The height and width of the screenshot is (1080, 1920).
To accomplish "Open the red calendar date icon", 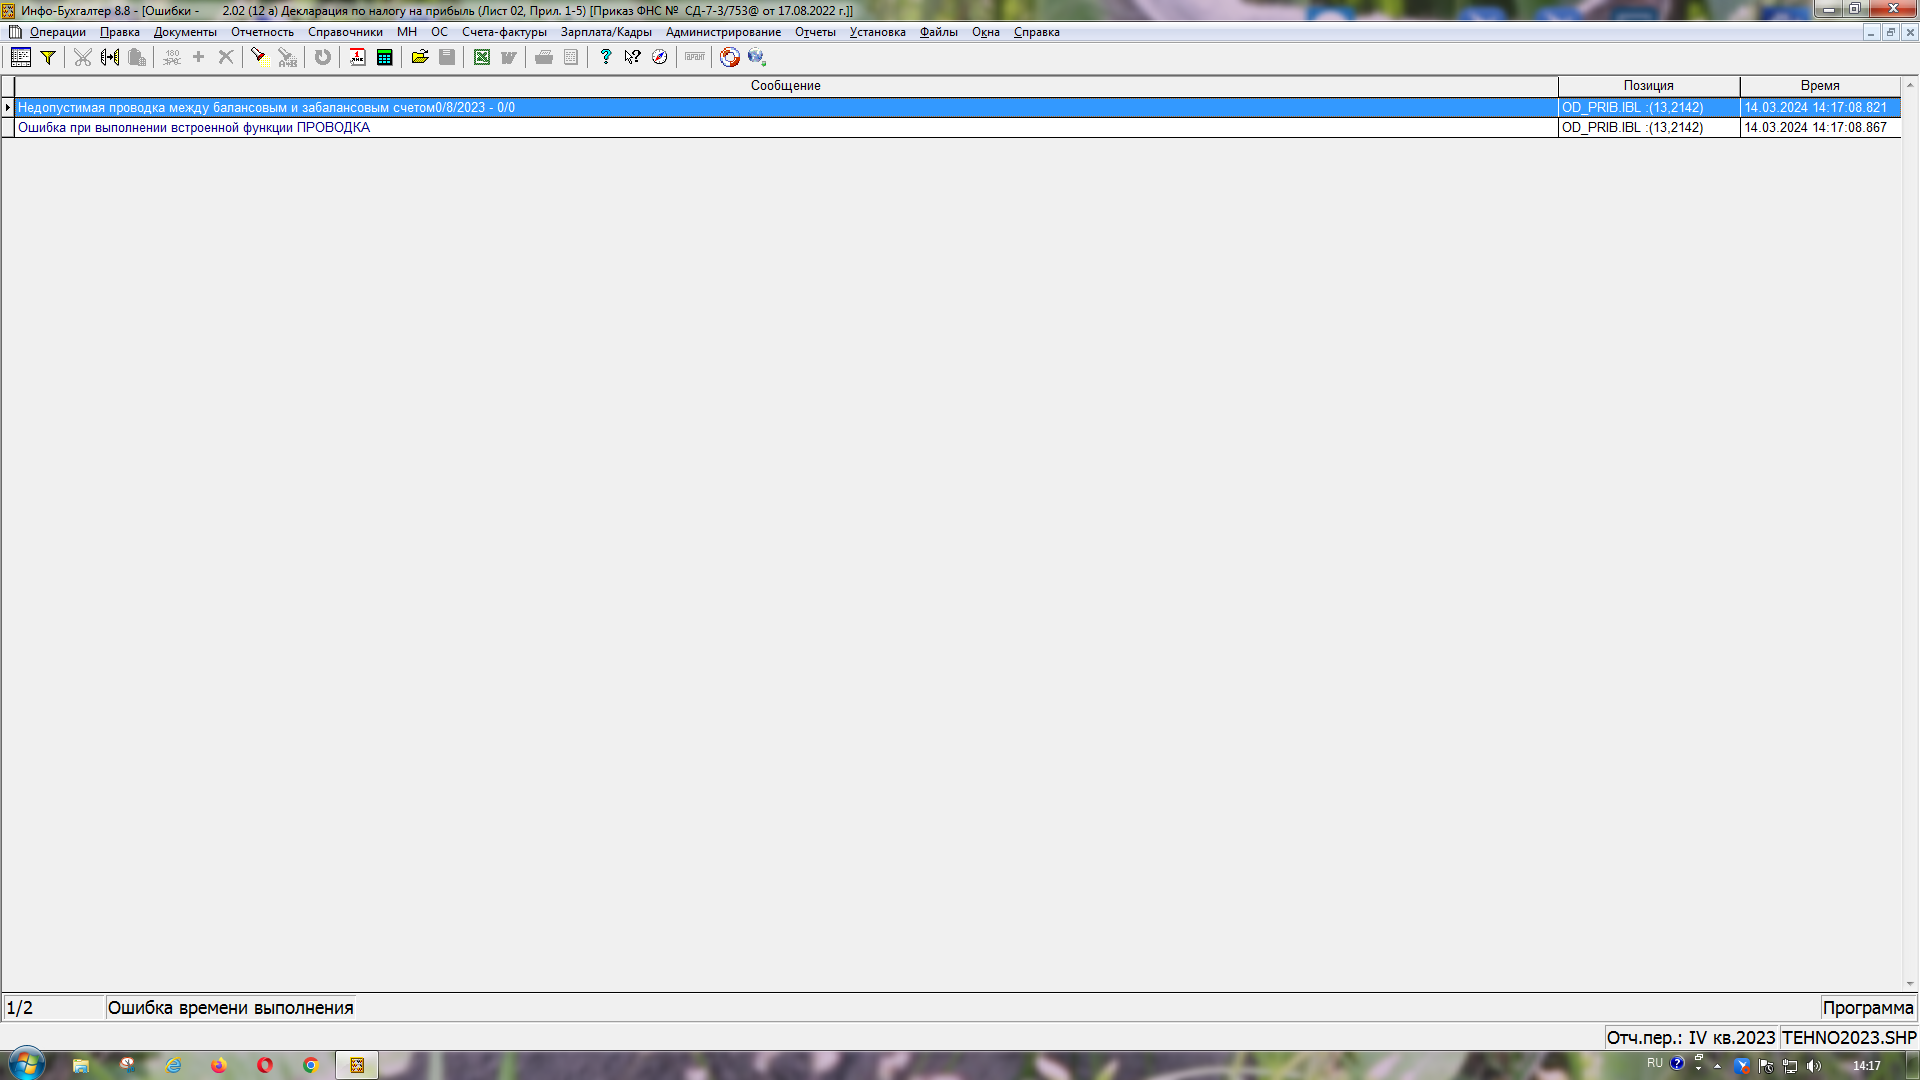I will [357, 57].
